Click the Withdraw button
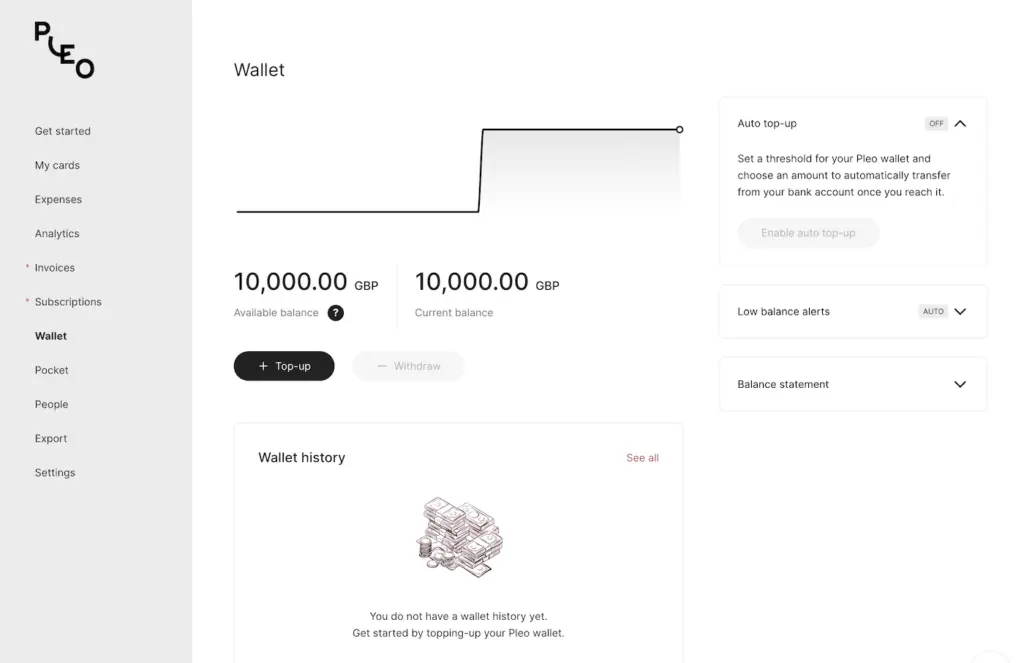Image resolution: width=1024 pixels, height=663 pixels. point(409,366)
